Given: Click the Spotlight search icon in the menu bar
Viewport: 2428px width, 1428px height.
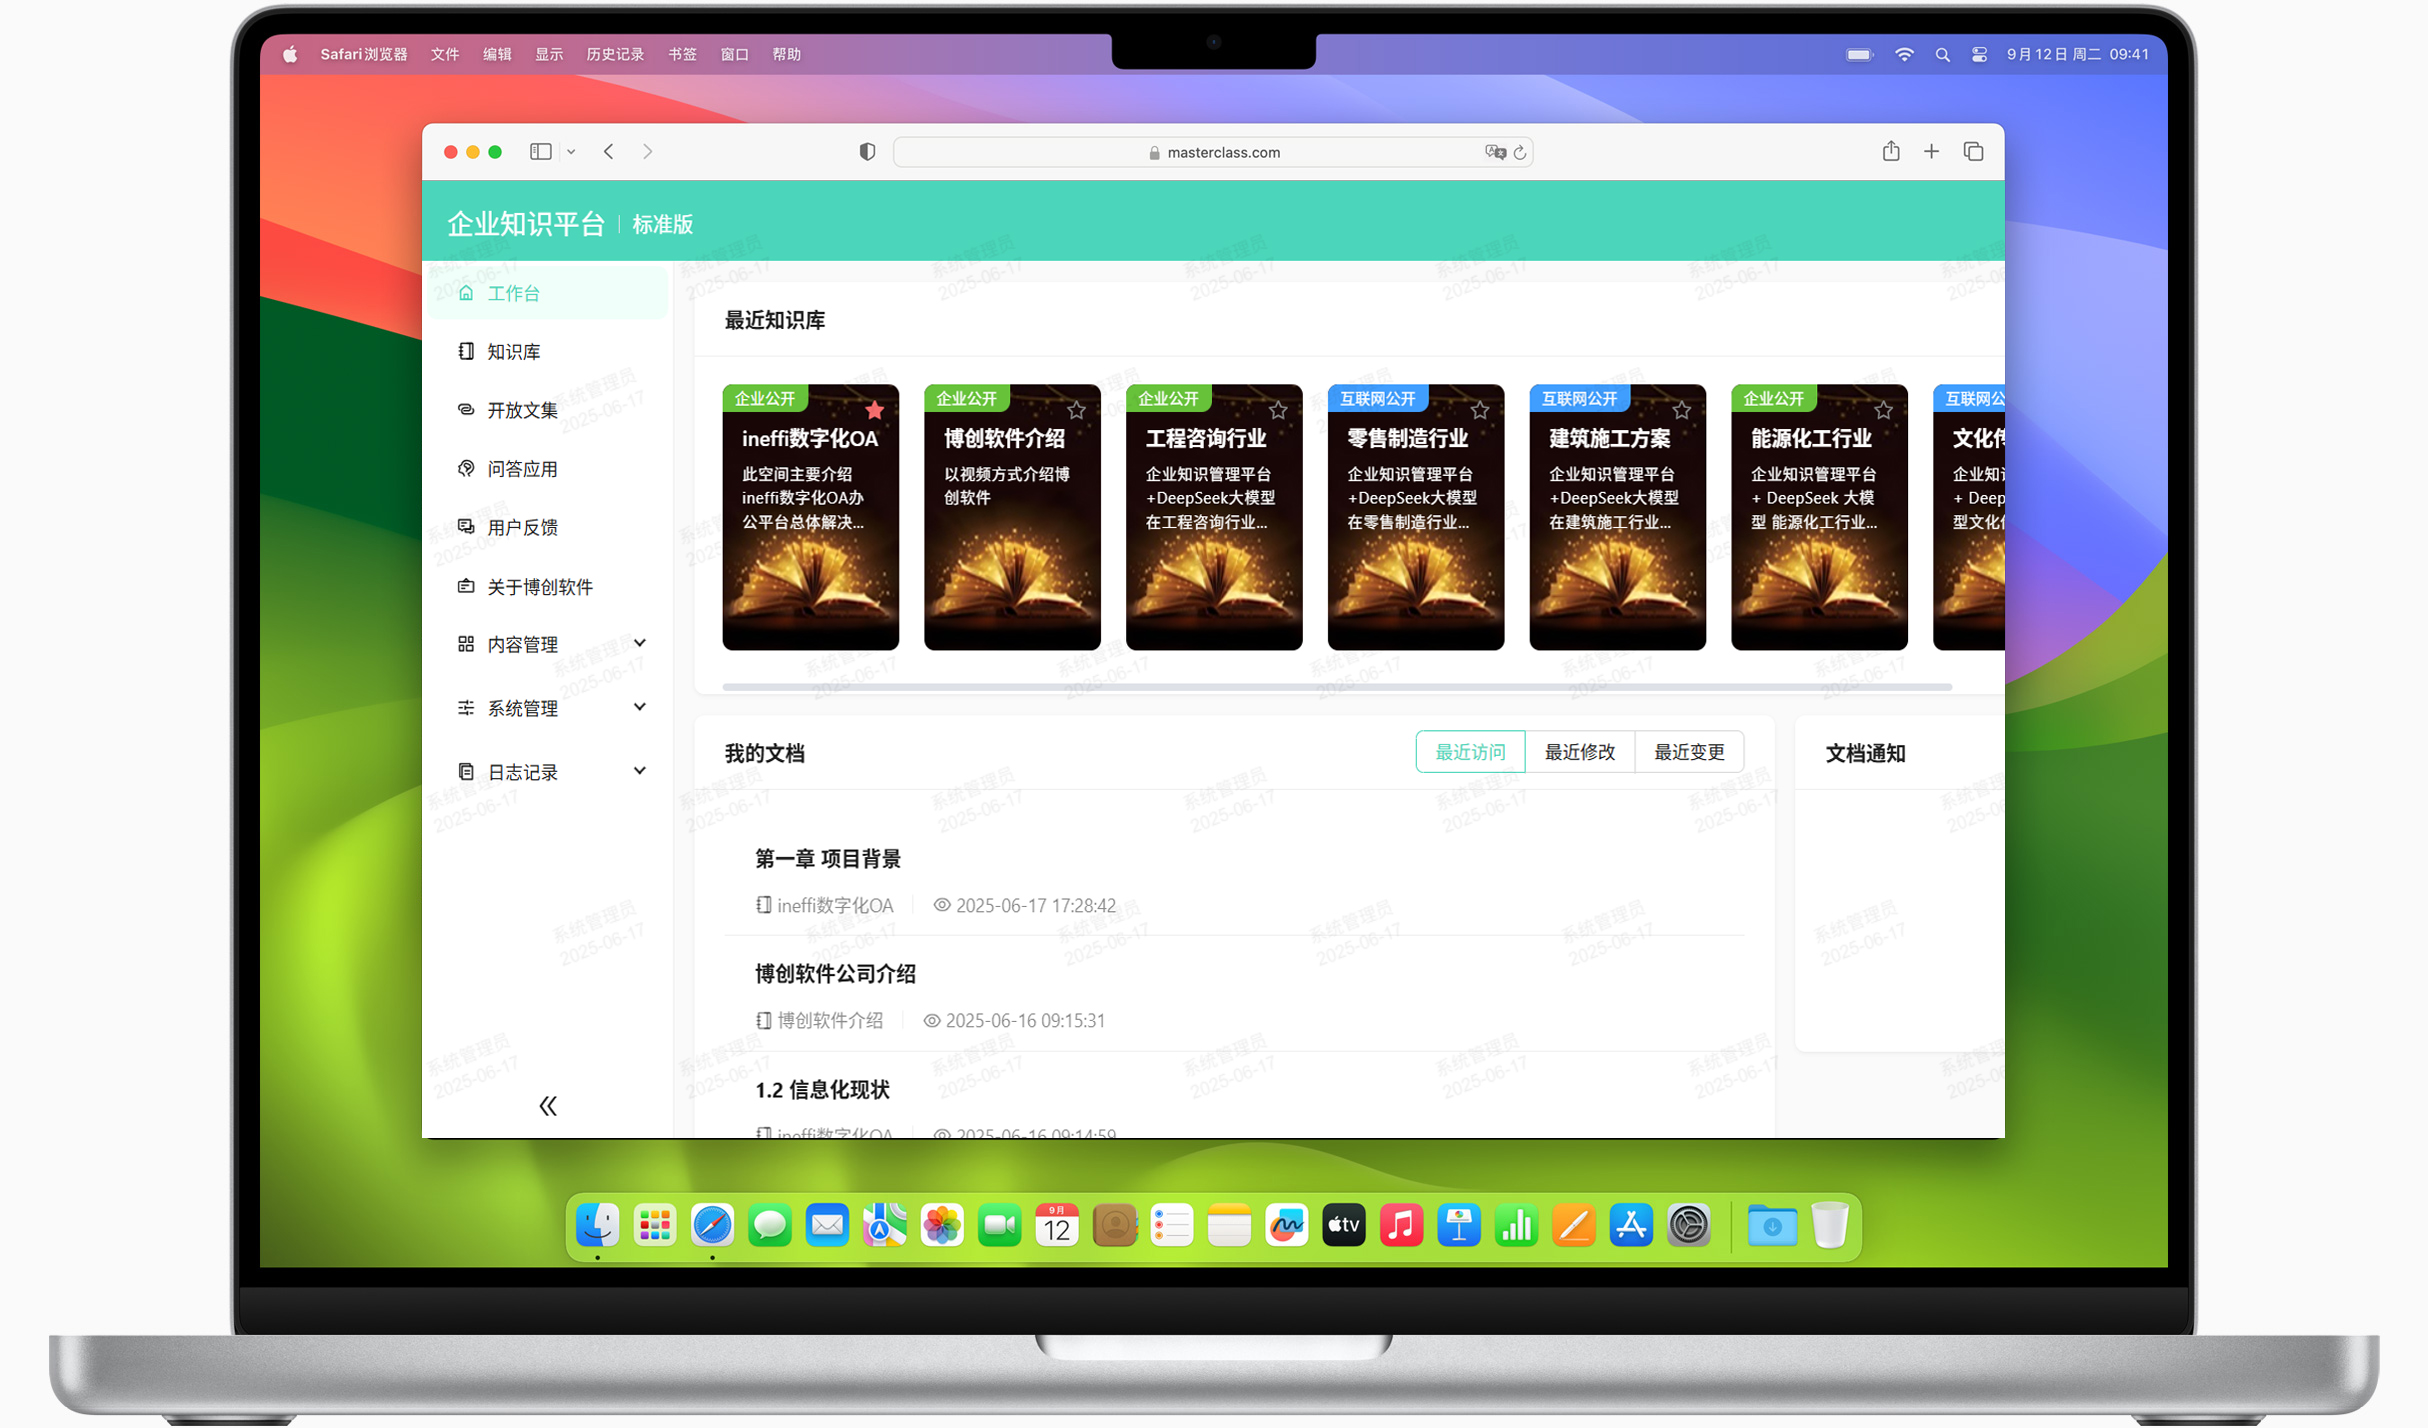Looking at the screenshot, I should click(1942, 55).
